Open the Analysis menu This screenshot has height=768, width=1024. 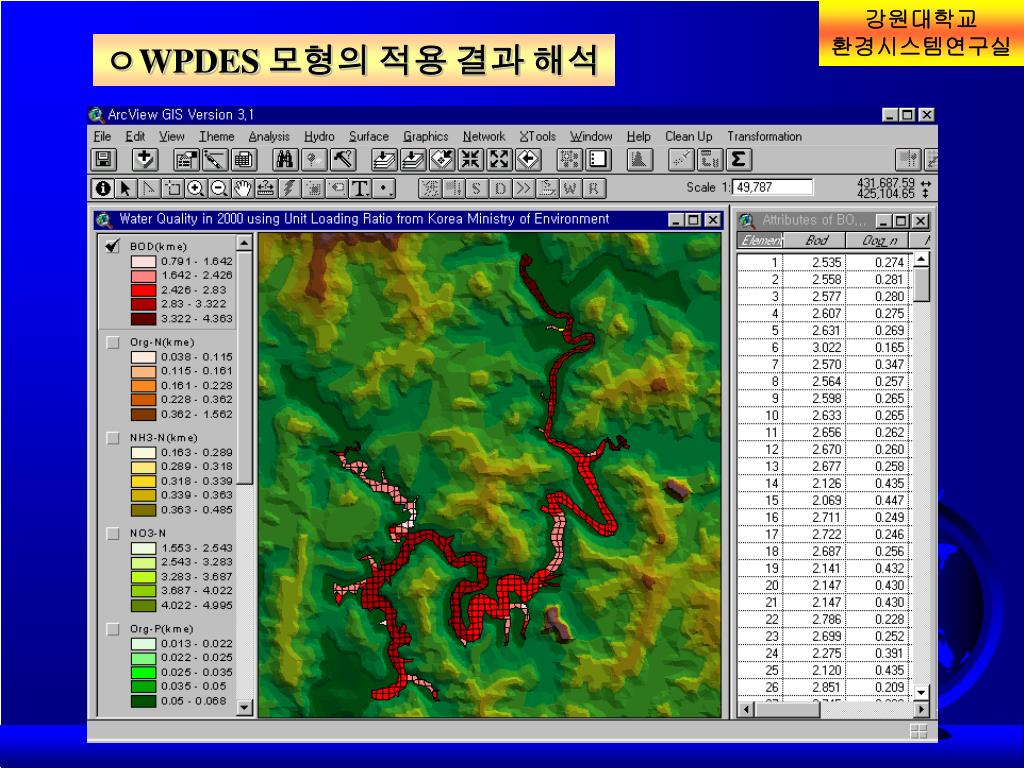(269, 136)
